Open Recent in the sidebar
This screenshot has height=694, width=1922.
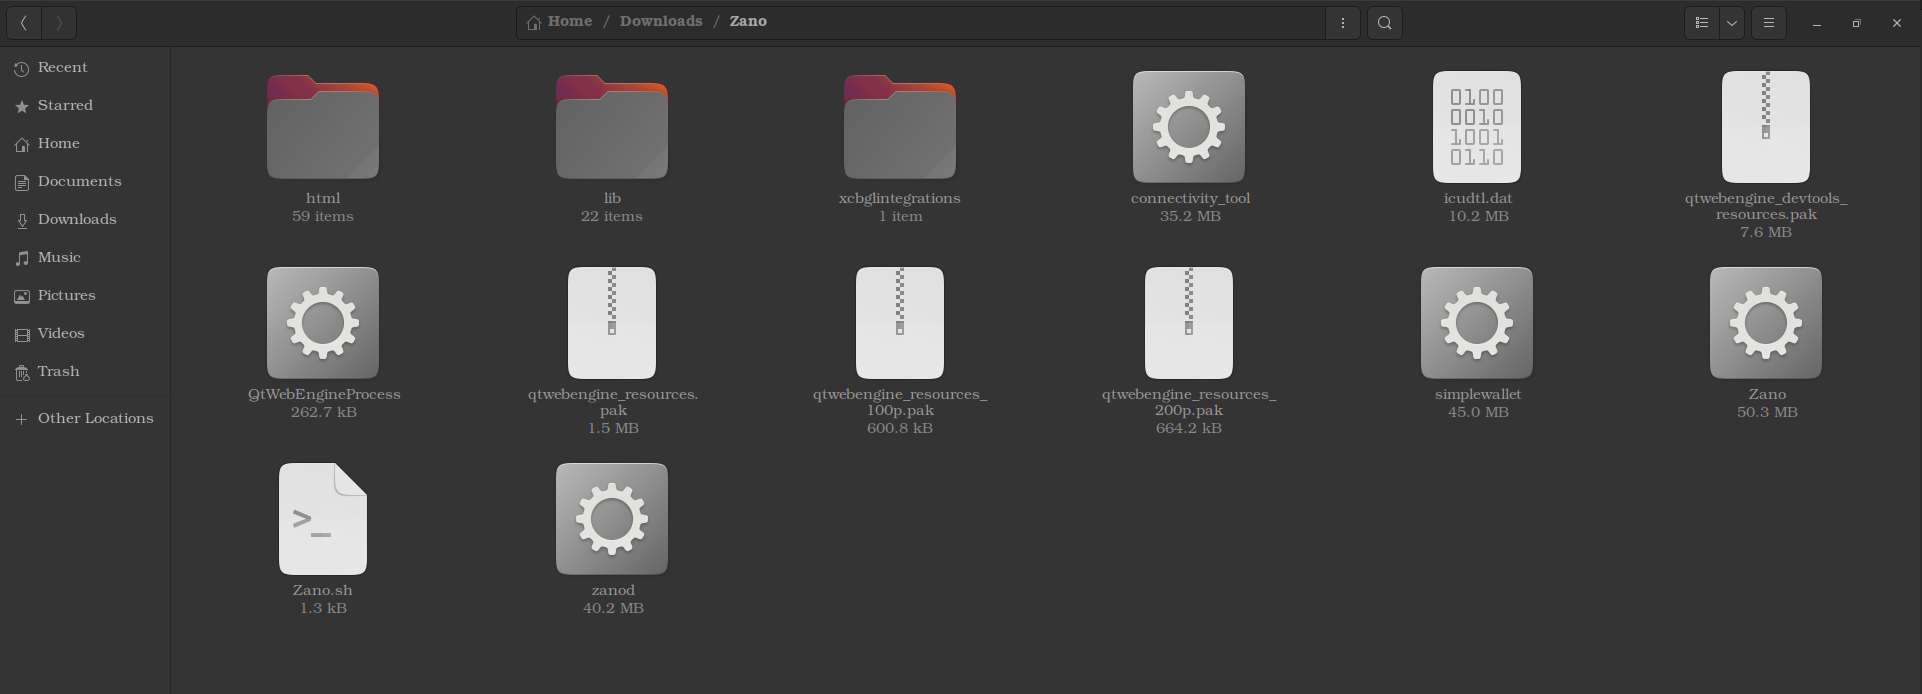62,67
